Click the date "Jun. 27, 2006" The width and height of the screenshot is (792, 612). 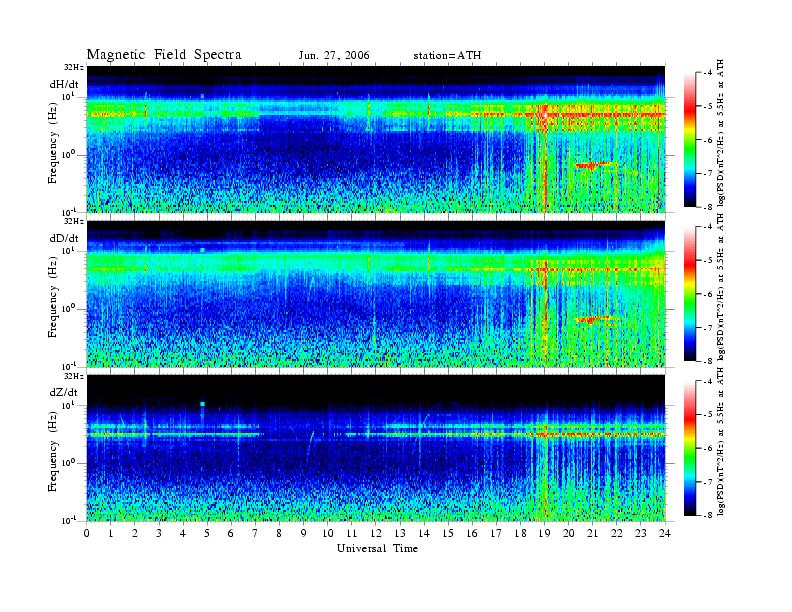(x=334, y=55)
